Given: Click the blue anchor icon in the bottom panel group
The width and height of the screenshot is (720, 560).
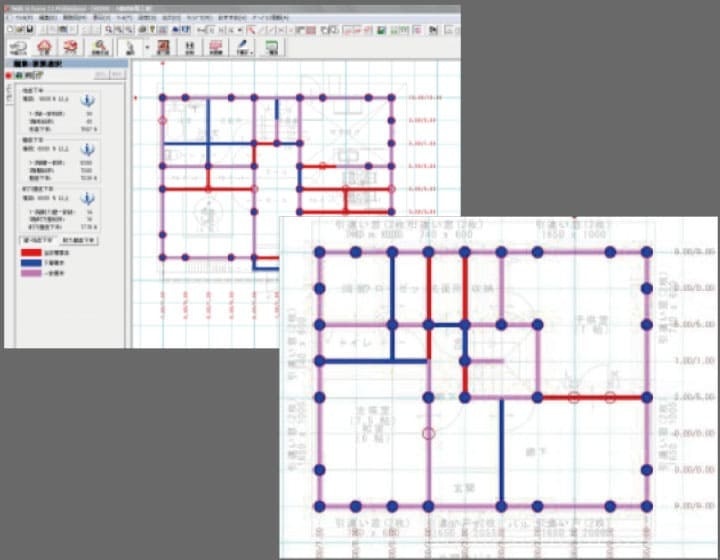Looking at the screenshot, I should pos(86,197).
